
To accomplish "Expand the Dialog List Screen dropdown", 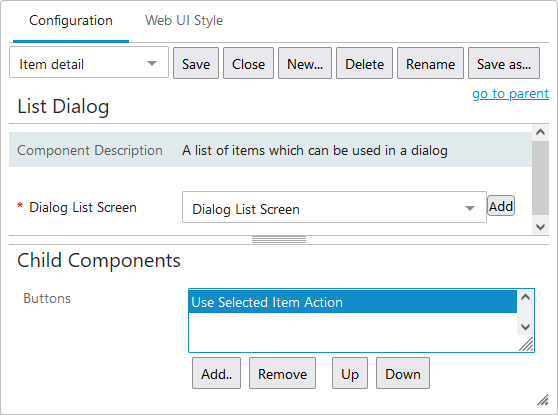I will (334, 207).
